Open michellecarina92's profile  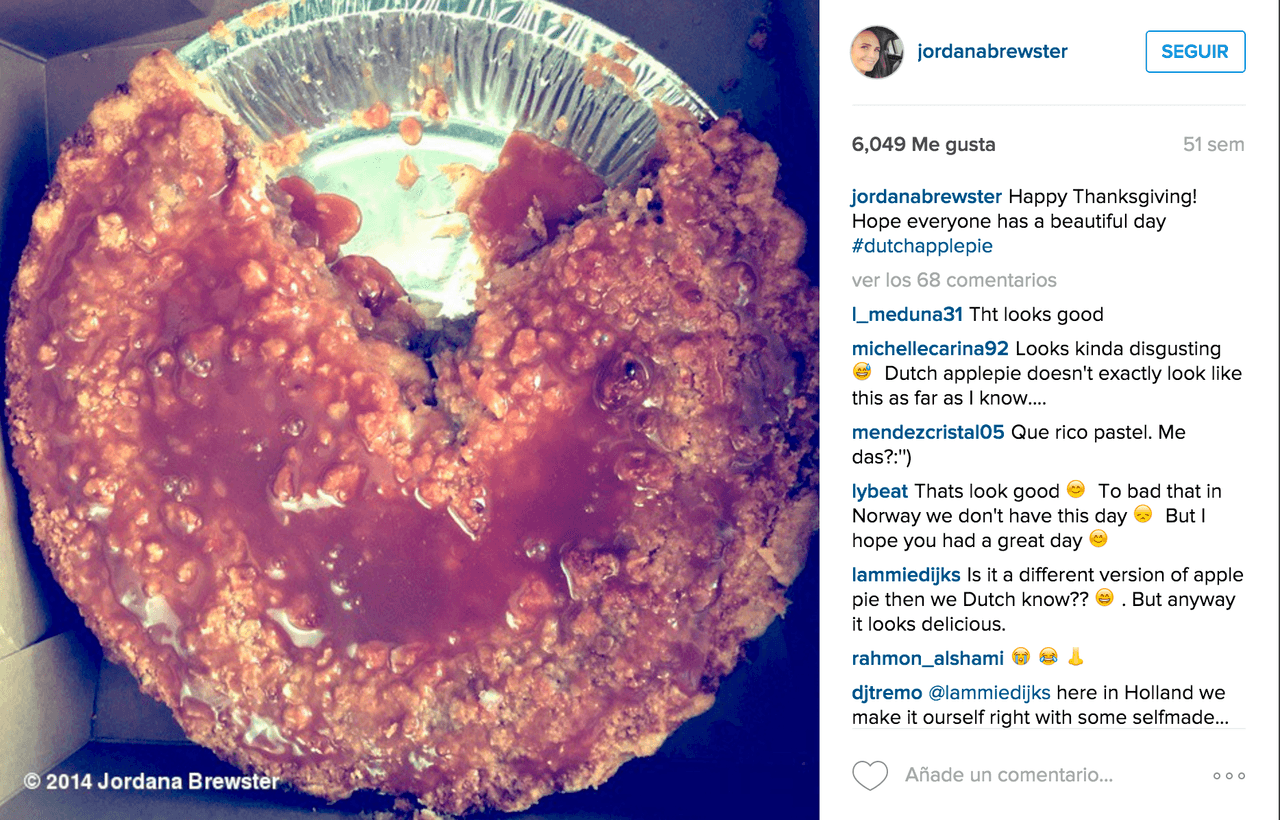pyautogui.click(x=930, y=349)
